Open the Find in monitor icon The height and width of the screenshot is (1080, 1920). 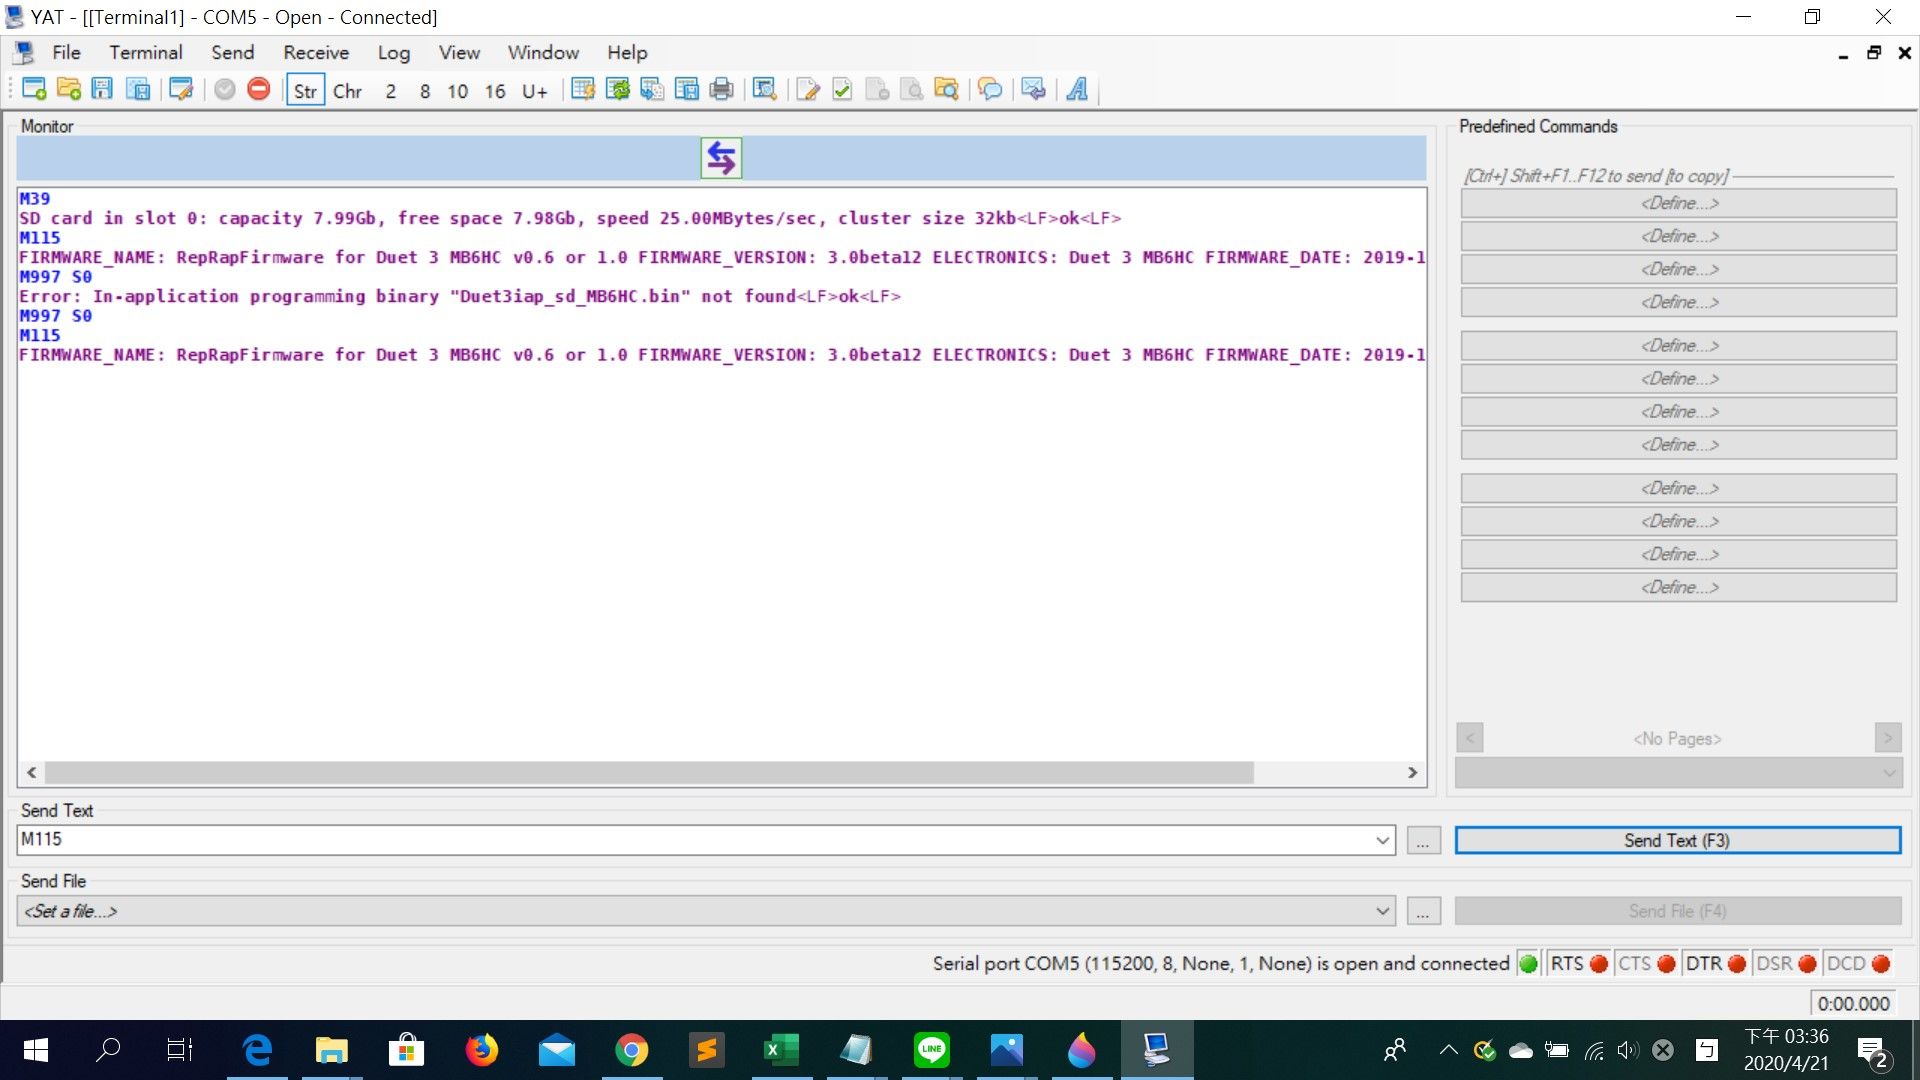765,89
